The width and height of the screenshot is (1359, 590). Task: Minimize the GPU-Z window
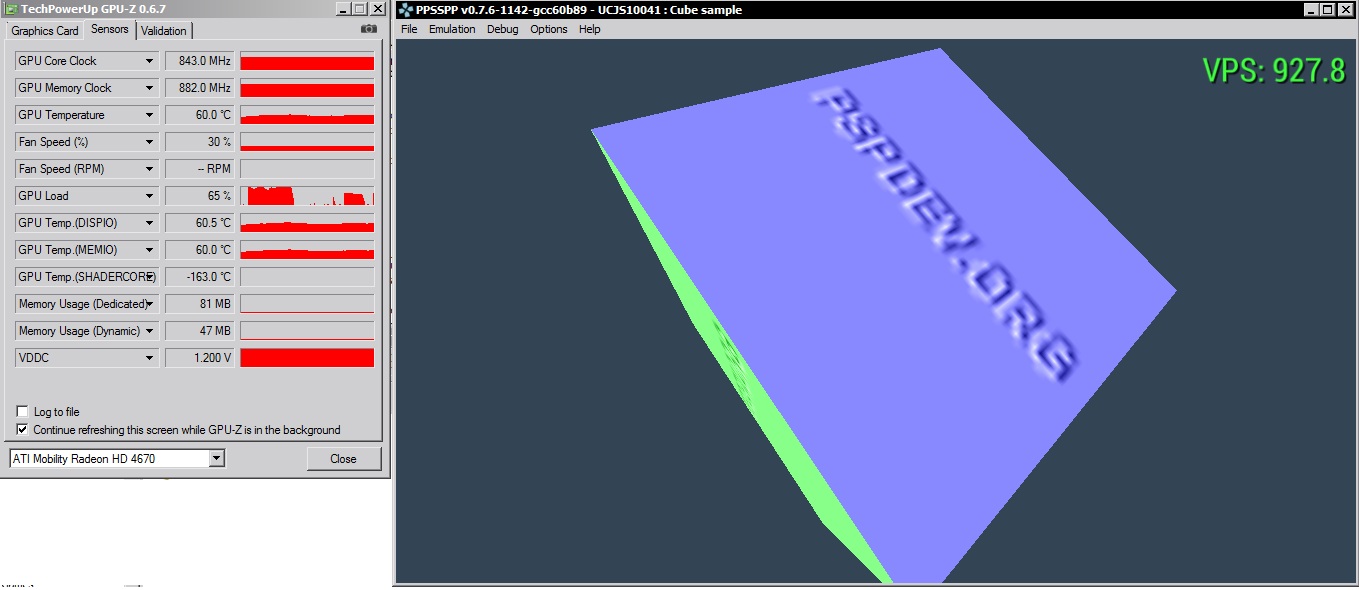pos(342,9)
